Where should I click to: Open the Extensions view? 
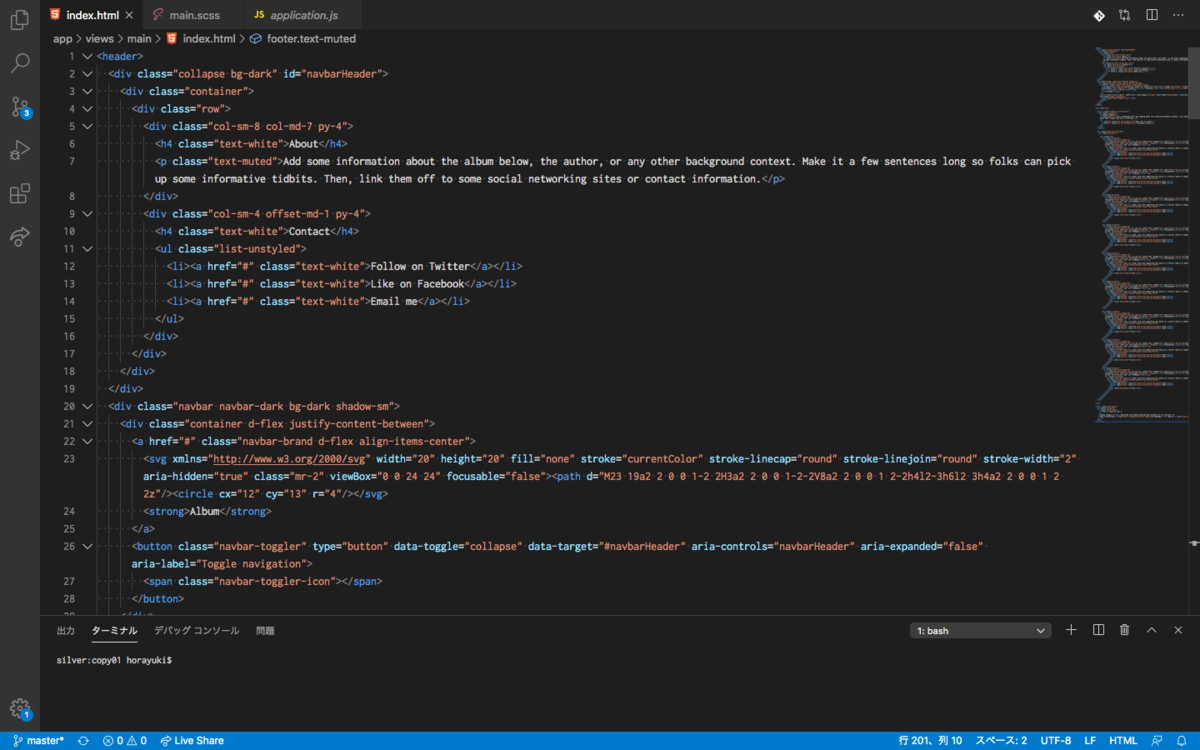pyautogui.click(x=19, y=193)
